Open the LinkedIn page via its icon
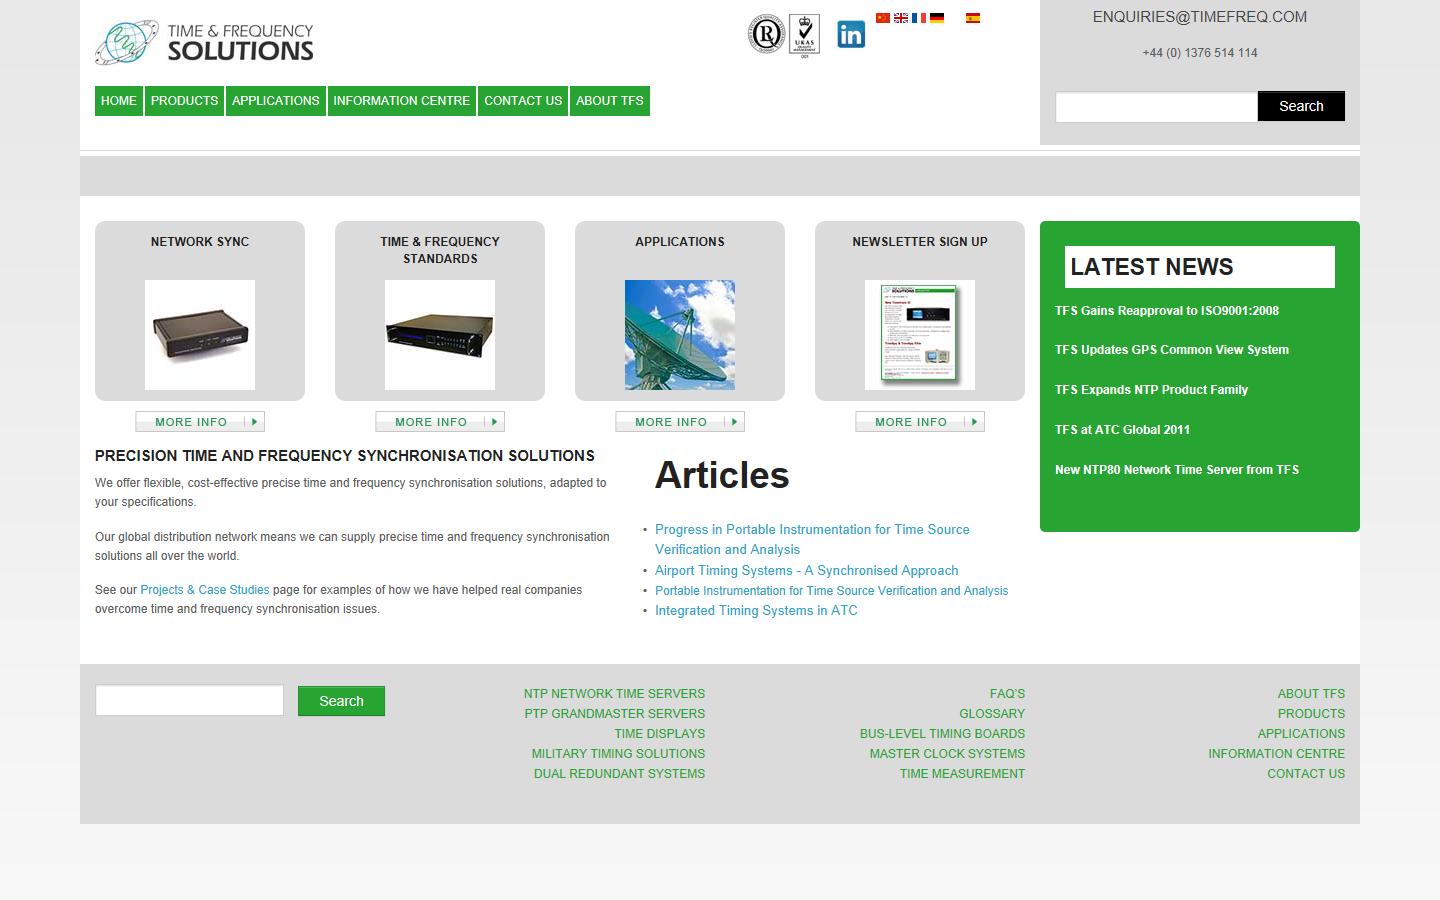The image size is (1440, 900). tap(851, 34)
